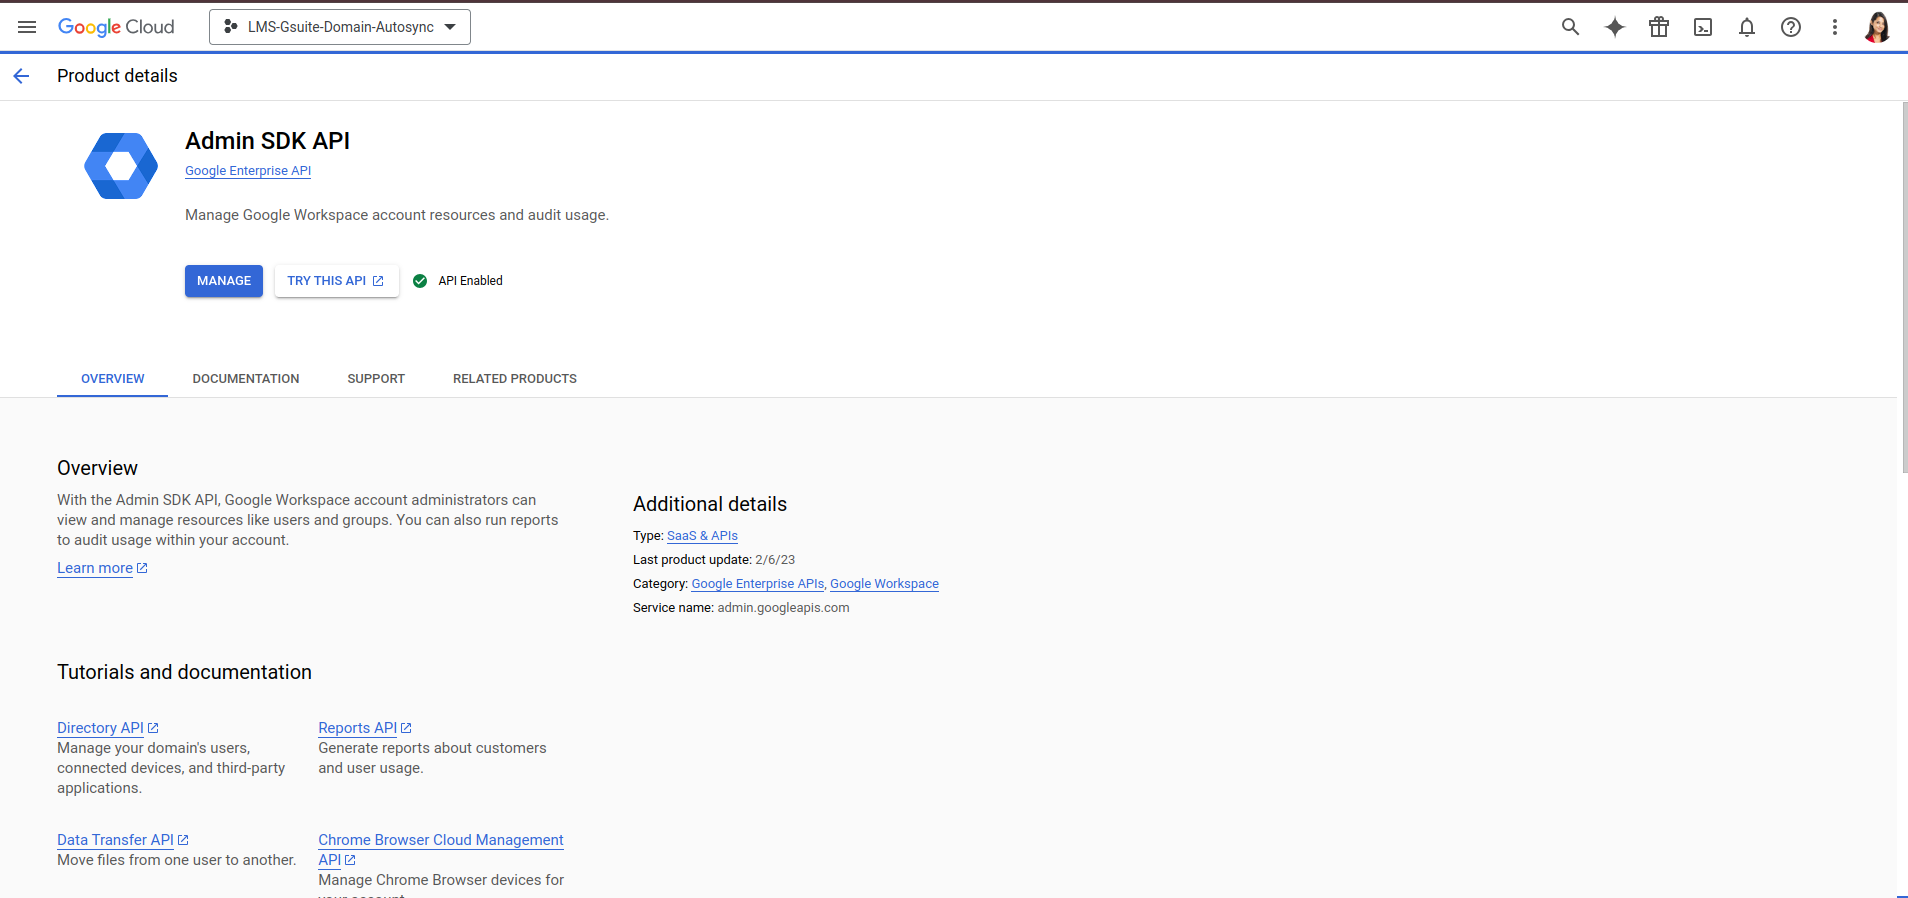Open the search magnifier icon
The image size is (1908, 898).
pos(1571,27)
